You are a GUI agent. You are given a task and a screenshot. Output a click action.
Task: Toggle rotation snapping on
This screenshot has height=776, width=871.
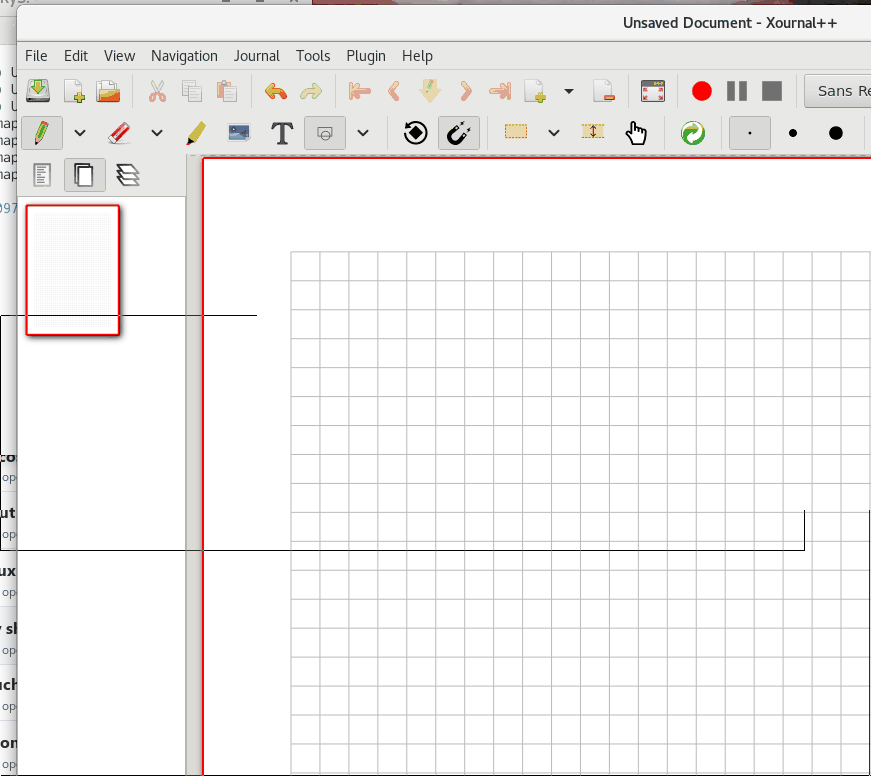(414, 132)
